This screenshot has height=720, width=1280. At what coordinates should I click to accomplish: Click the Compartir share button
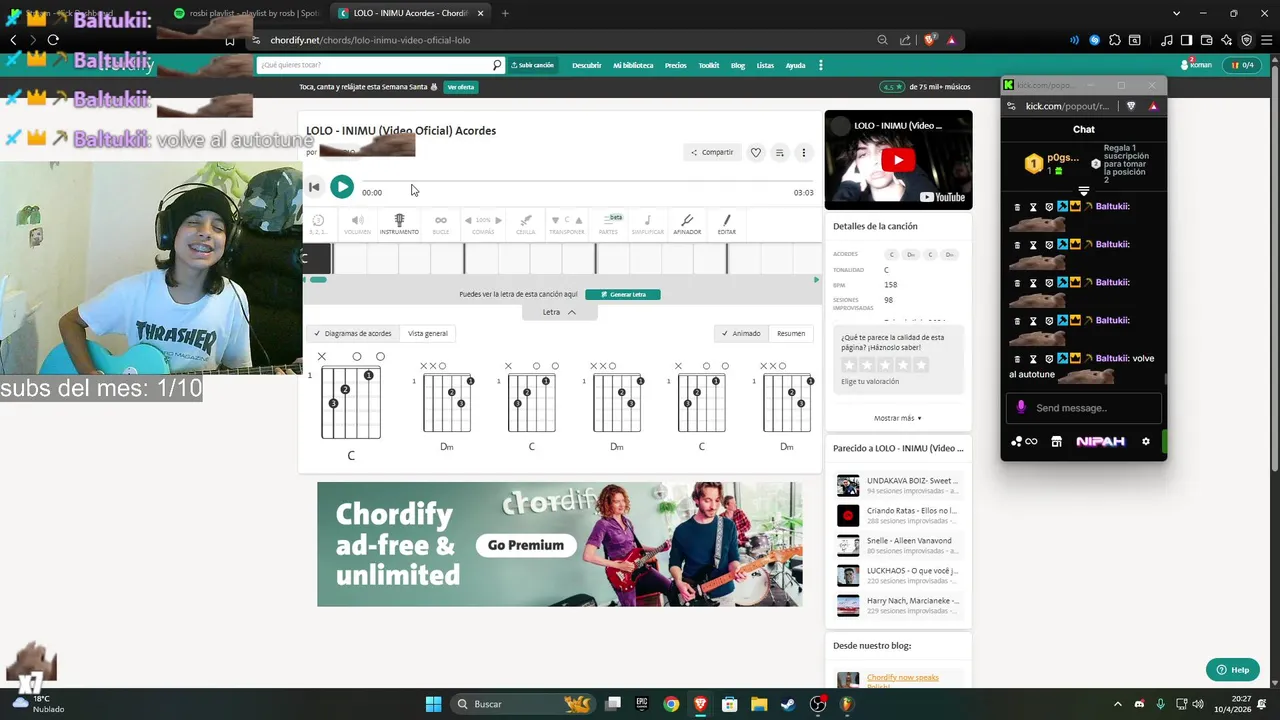[711, 152]
